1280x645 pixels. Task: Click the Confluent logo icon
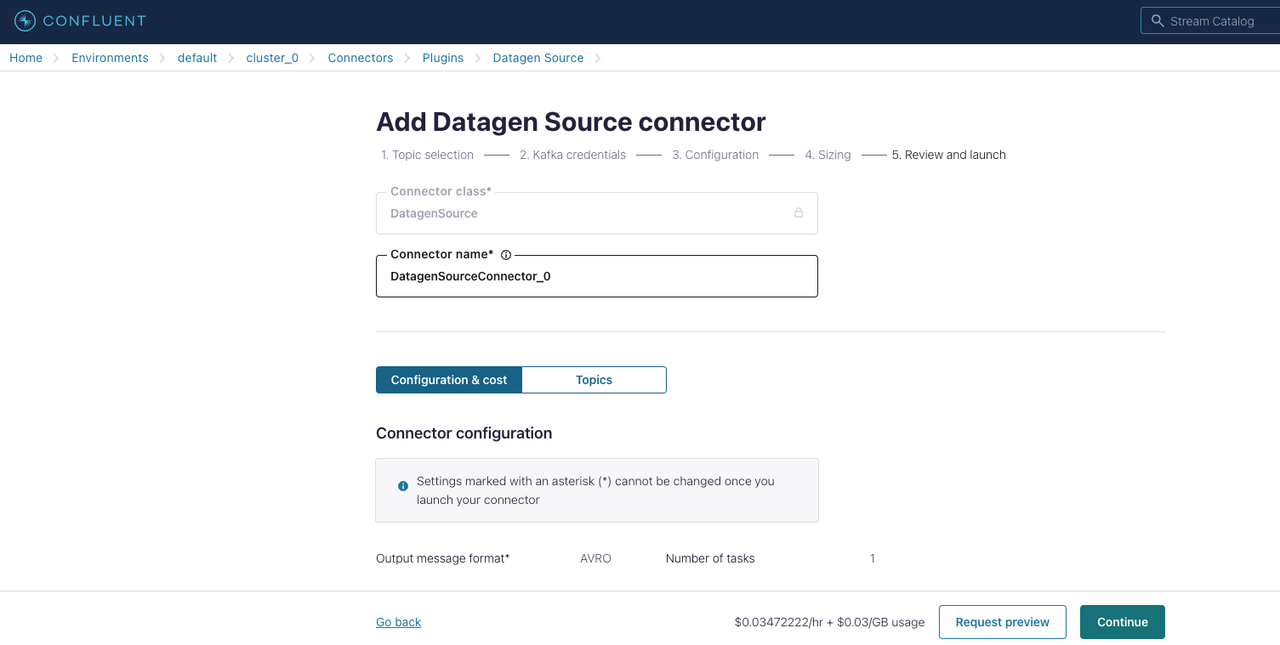click(25, 21)
